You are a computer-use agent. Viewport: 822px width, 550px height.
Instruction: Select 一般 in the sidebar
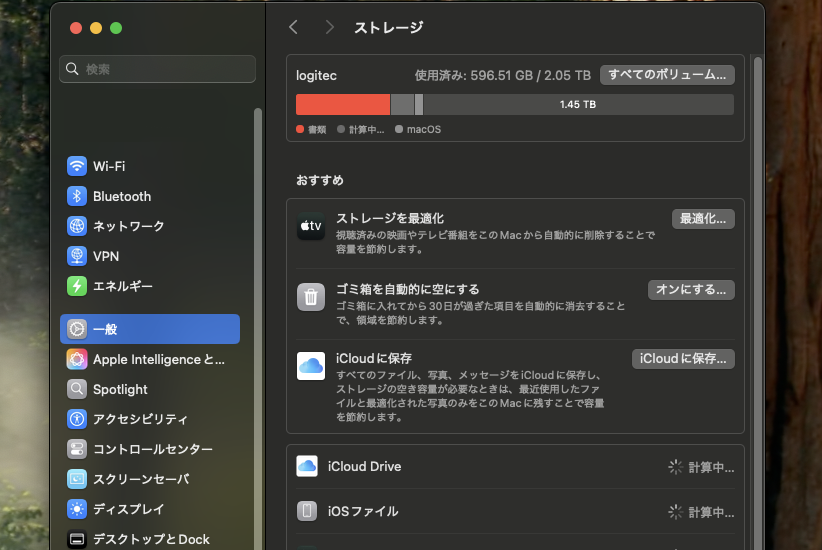150,329
